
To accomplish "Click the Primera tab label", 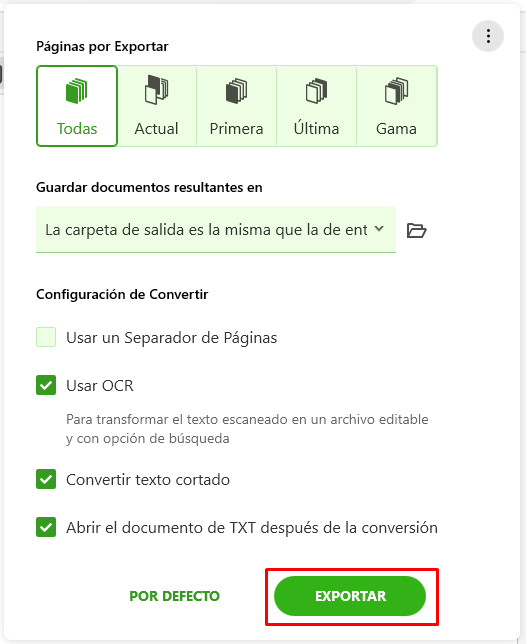I will tap(237, 129).
